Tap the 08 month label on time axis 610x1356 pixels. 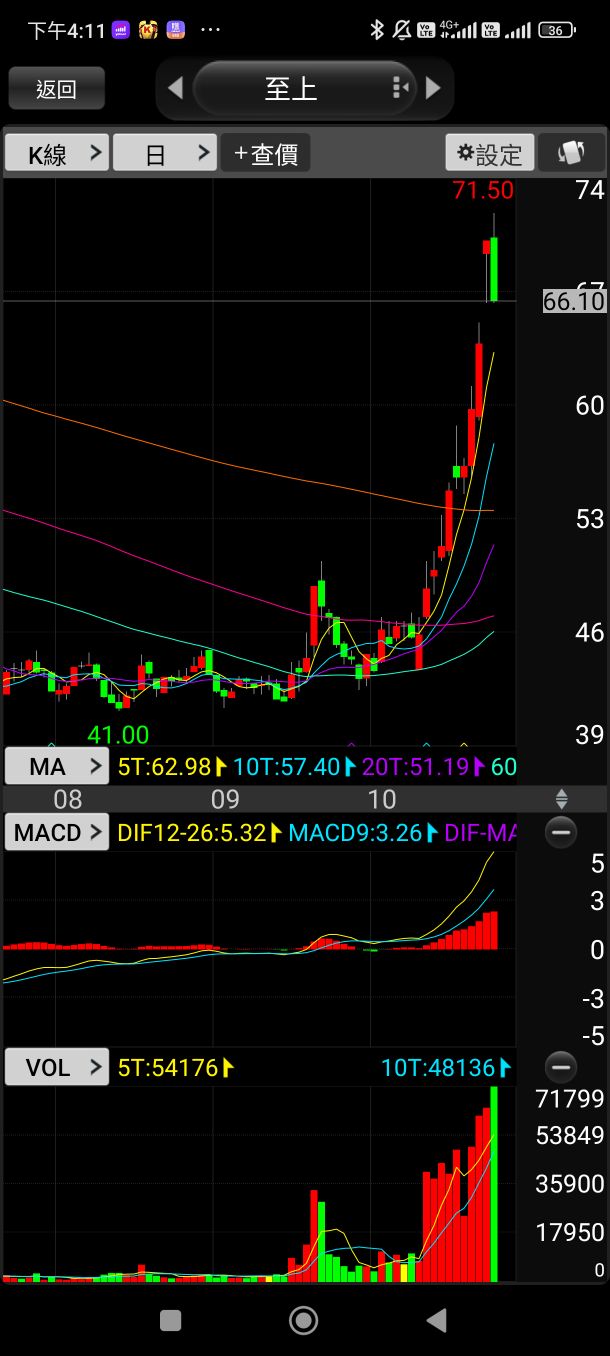tap(68, 799)
